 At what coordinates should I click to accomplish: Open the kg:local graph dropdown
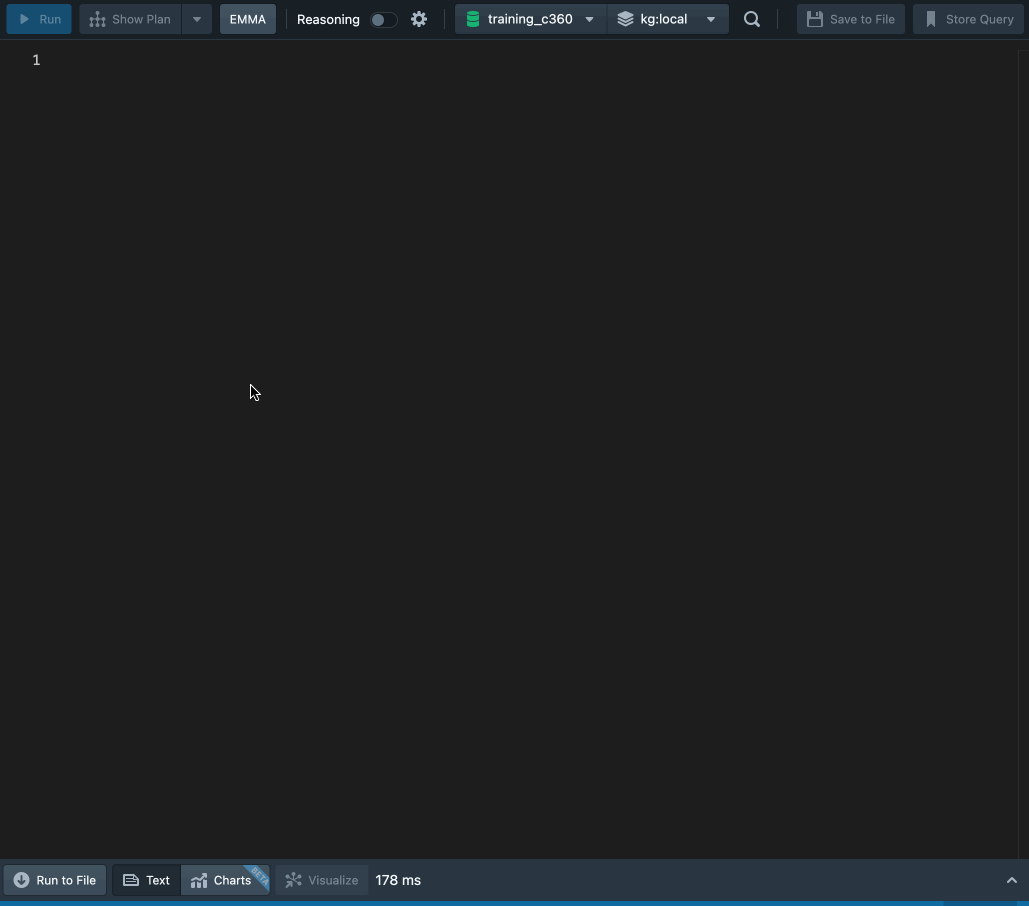pos(710,19)
